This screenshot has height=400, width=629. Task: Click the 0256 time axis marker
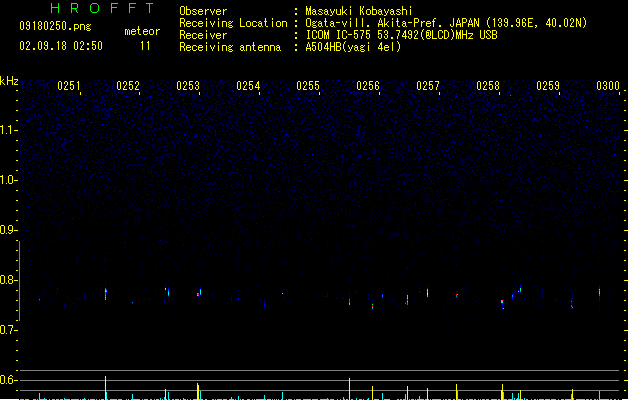(368, 86)
